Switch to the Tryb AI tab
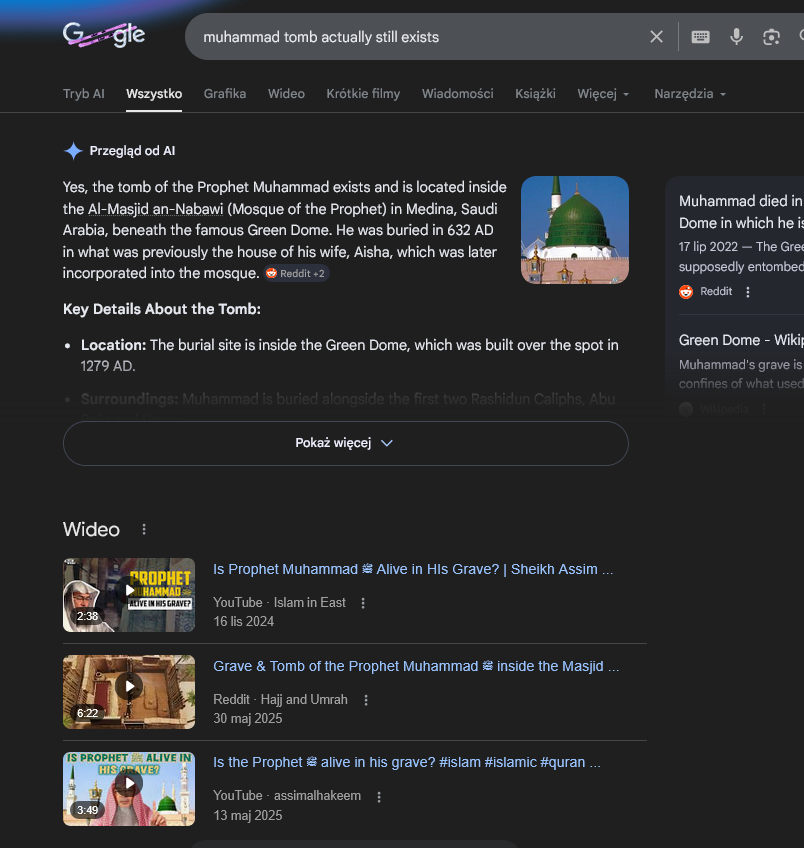The height and width of the screenshot is (848, 804). (x=83, y=94)
